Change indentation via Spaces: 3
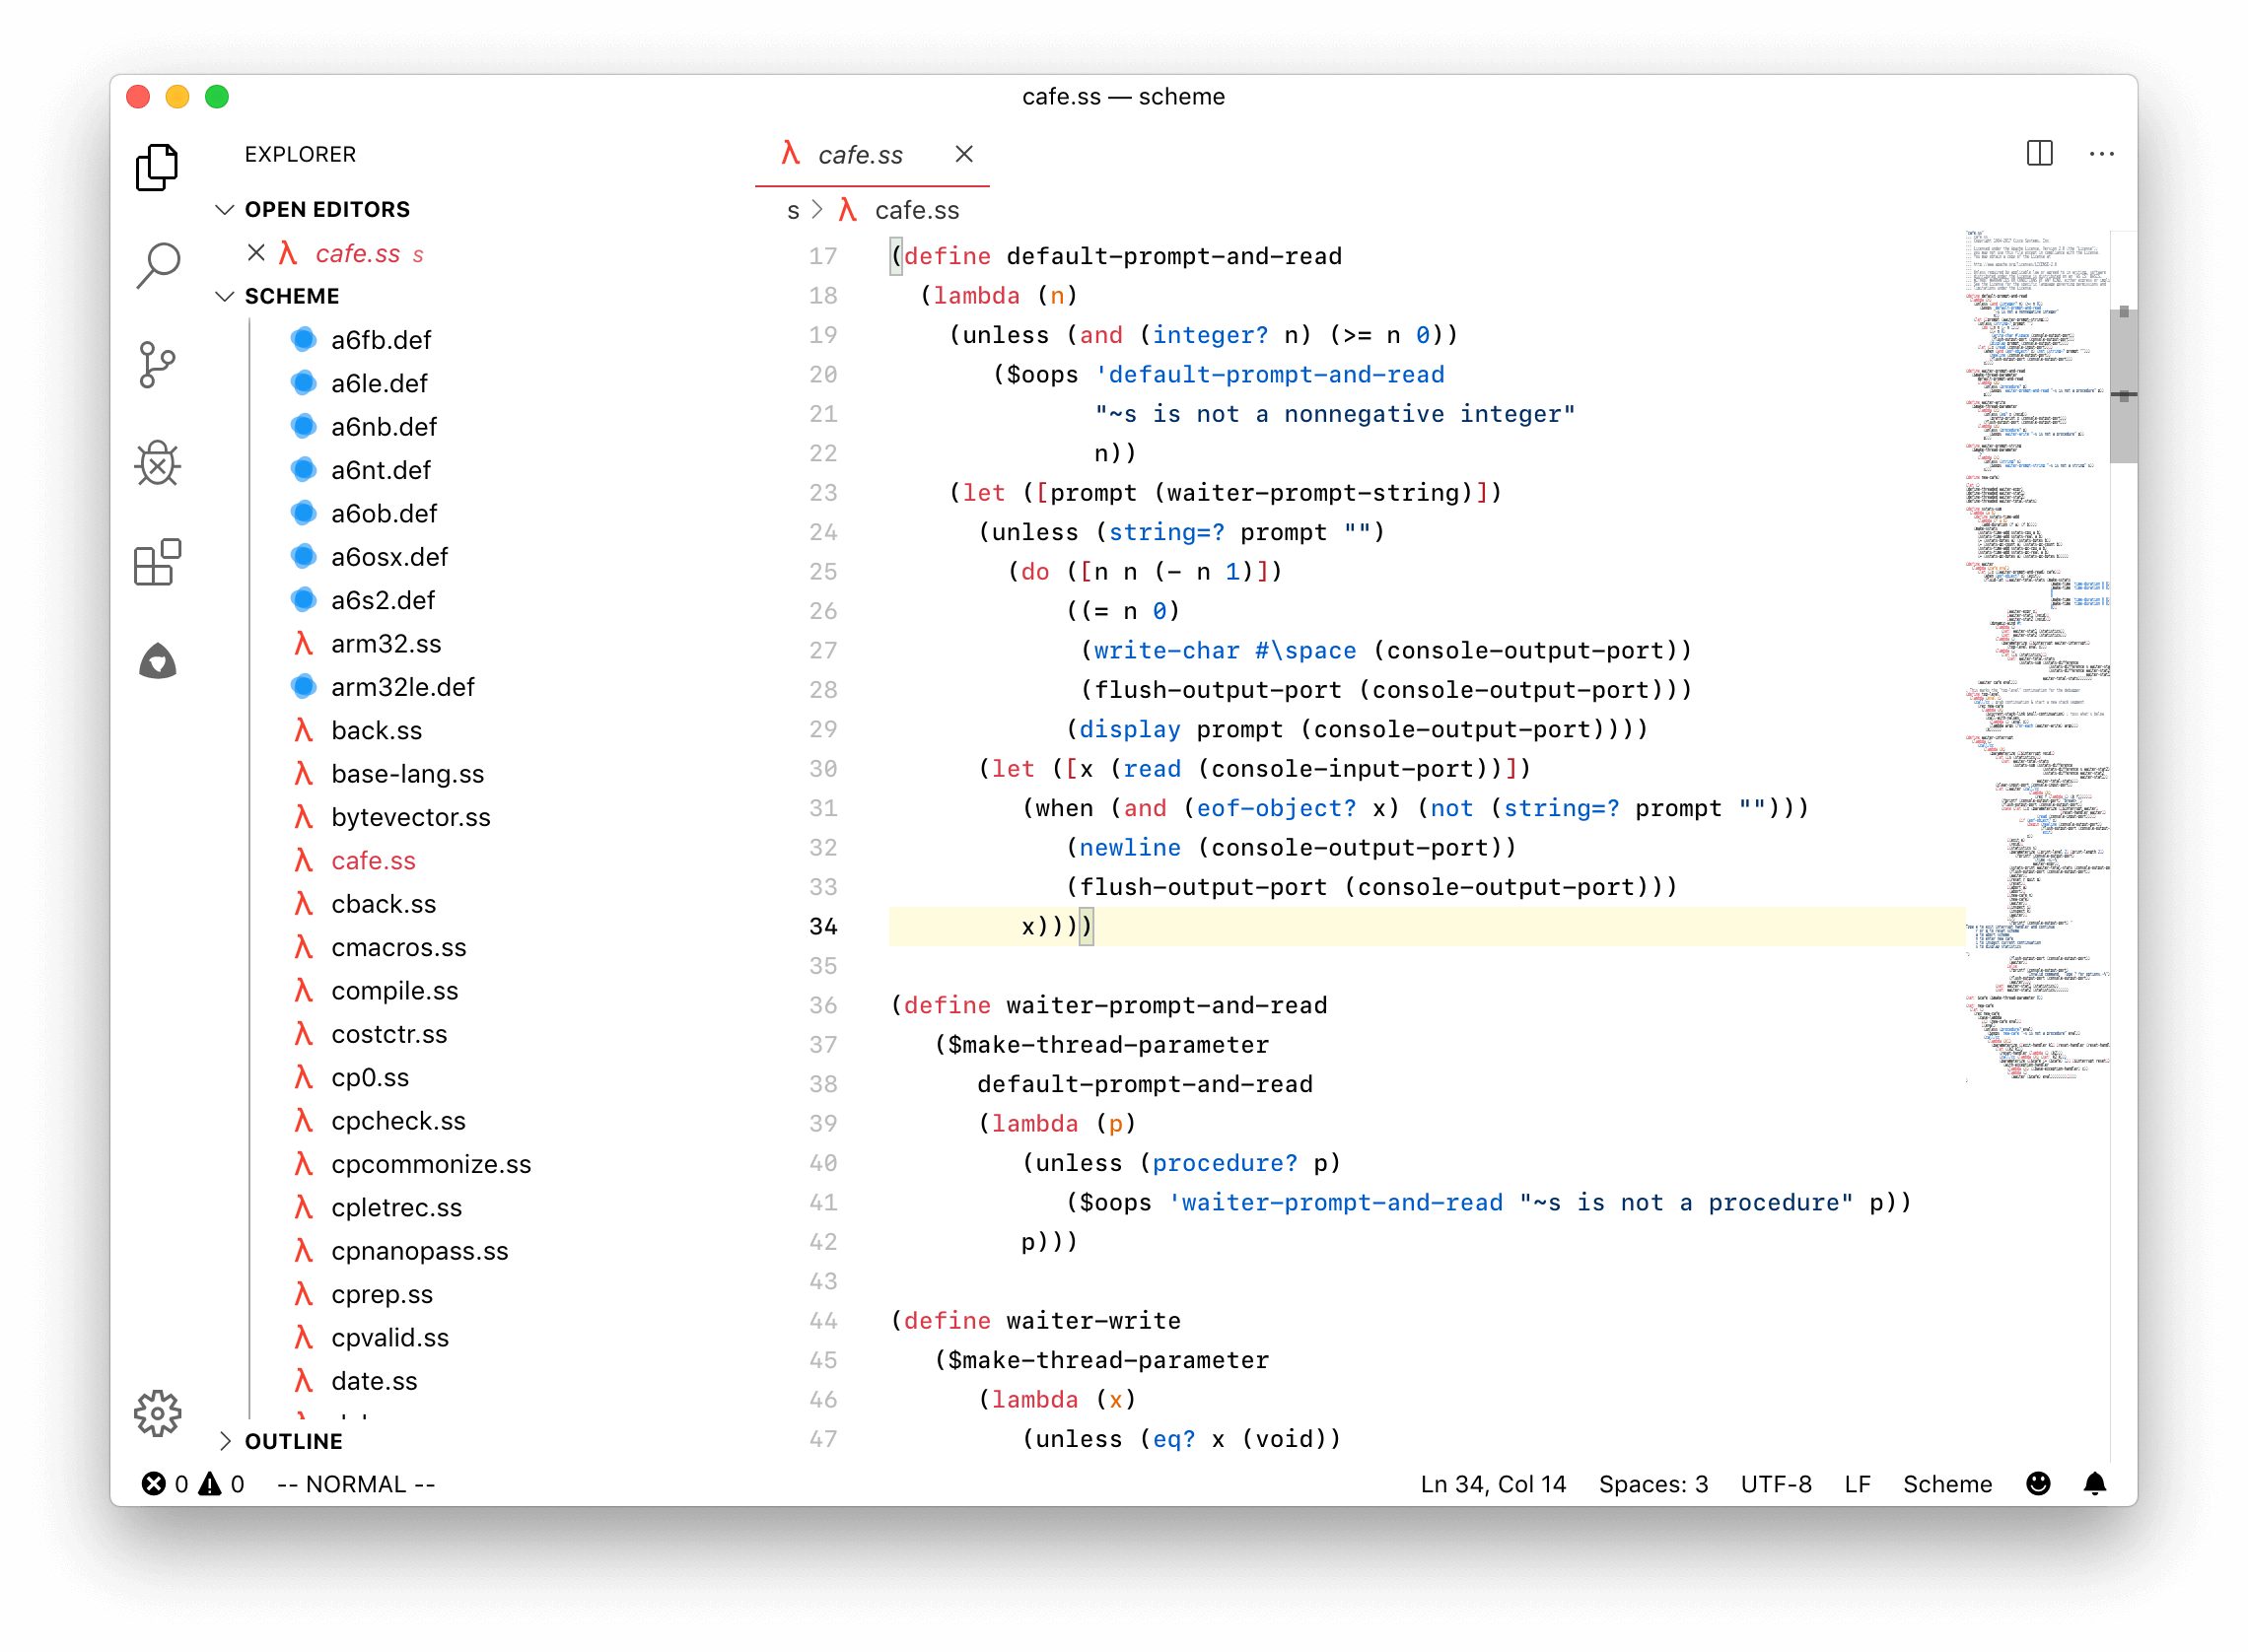2248x1652 pixels. pyautogui.click(x=1654, y=1484)
